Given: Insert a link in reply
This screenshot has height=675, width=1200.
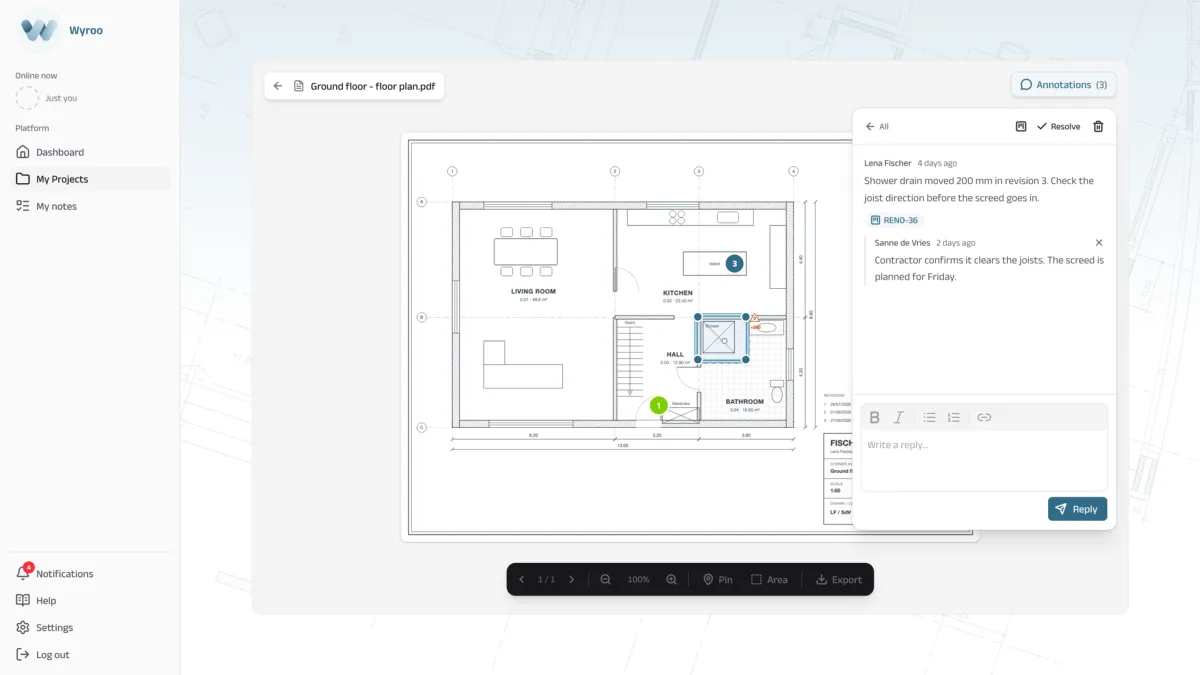Looking at the screenshot, I should pyautogui.click(x=984, y=417).
